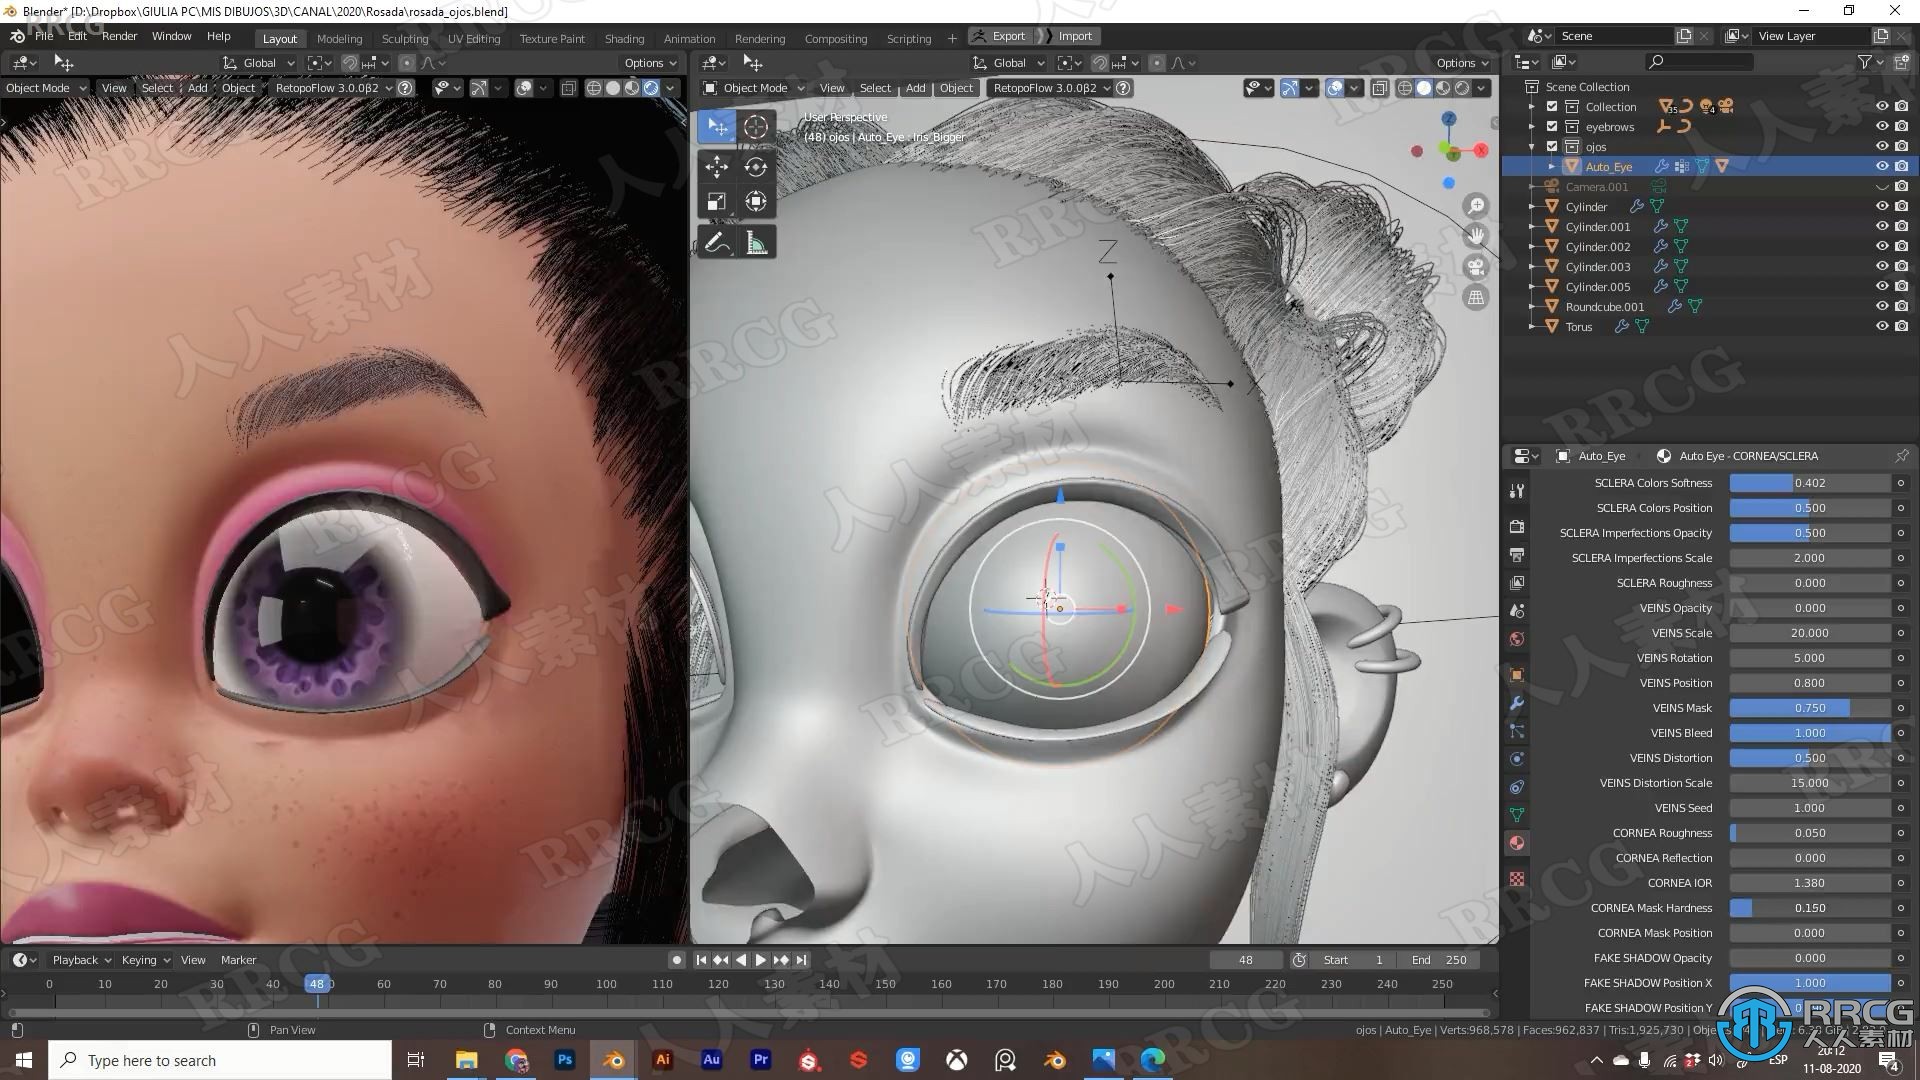Screen dimensions: 1920x1080
Task: Open the Modifier properties wrench tab
Action: [1517, 703]
